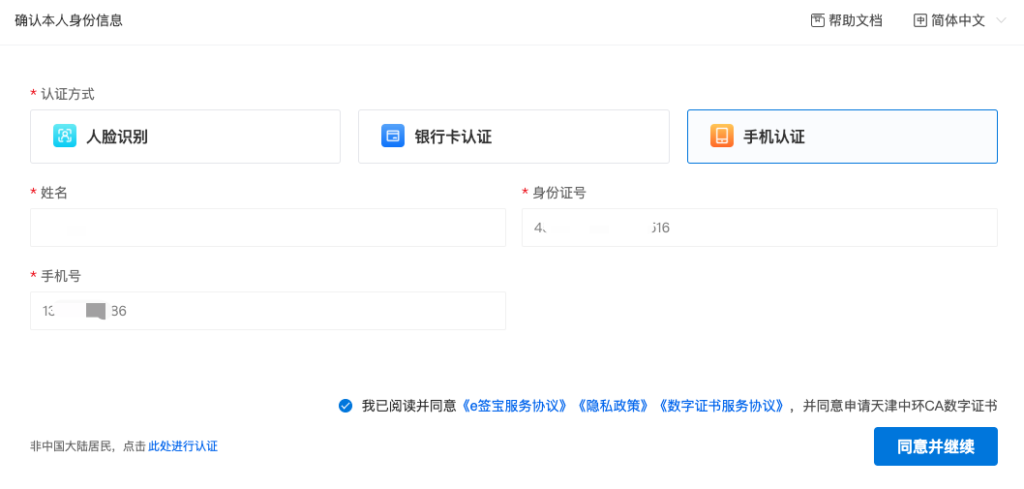
Task: Click into the 身份证号 input field
Action: pos(759,228)
